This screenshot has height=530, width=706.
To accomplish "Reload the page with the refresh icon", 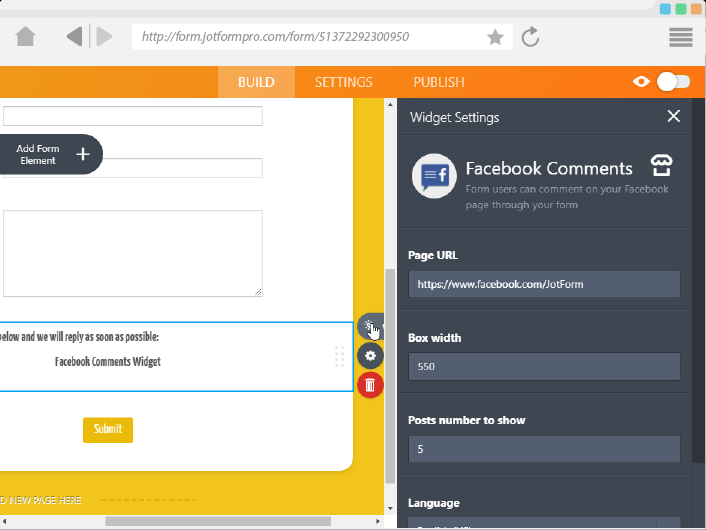I will (531, 38).
